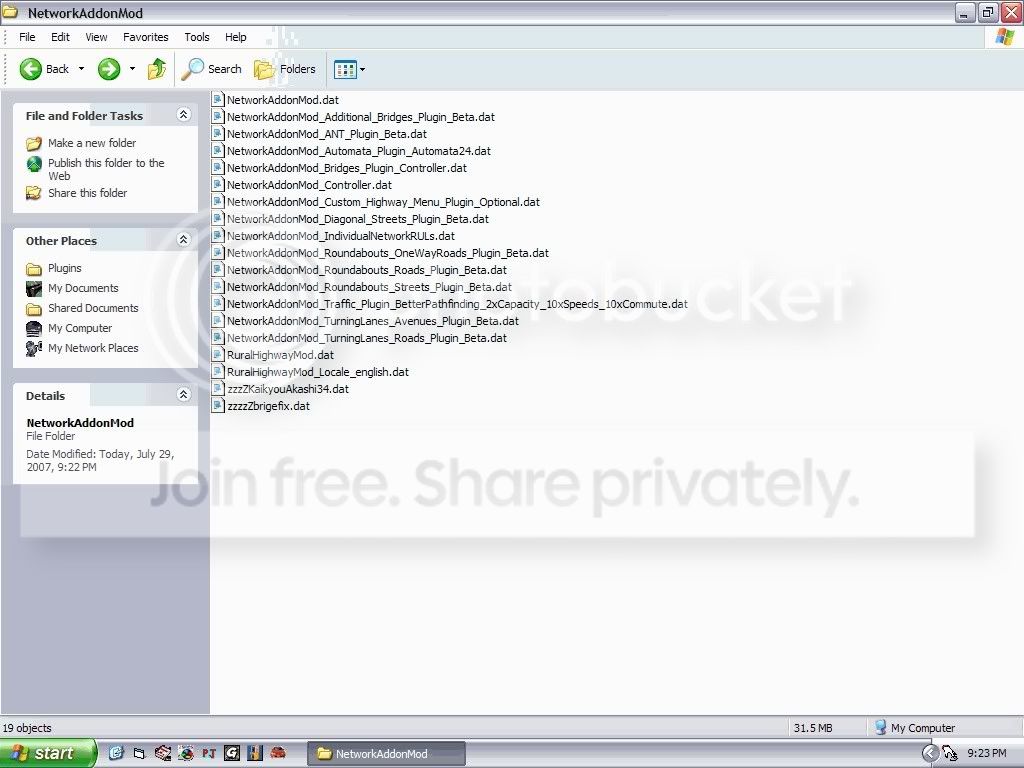Click the Make a new folder icon
This screenshot has height=768, width=1024.
tap(34, 144)
